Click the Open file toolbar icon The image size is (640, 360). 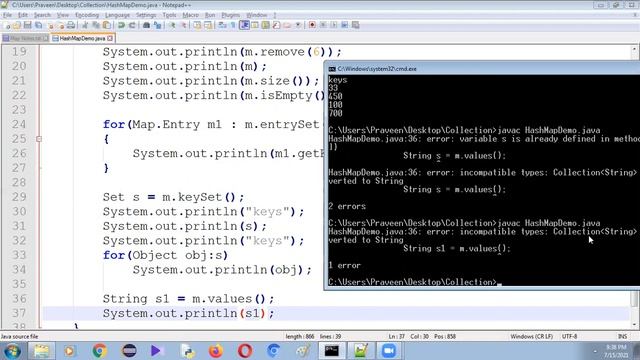[17, 25]
